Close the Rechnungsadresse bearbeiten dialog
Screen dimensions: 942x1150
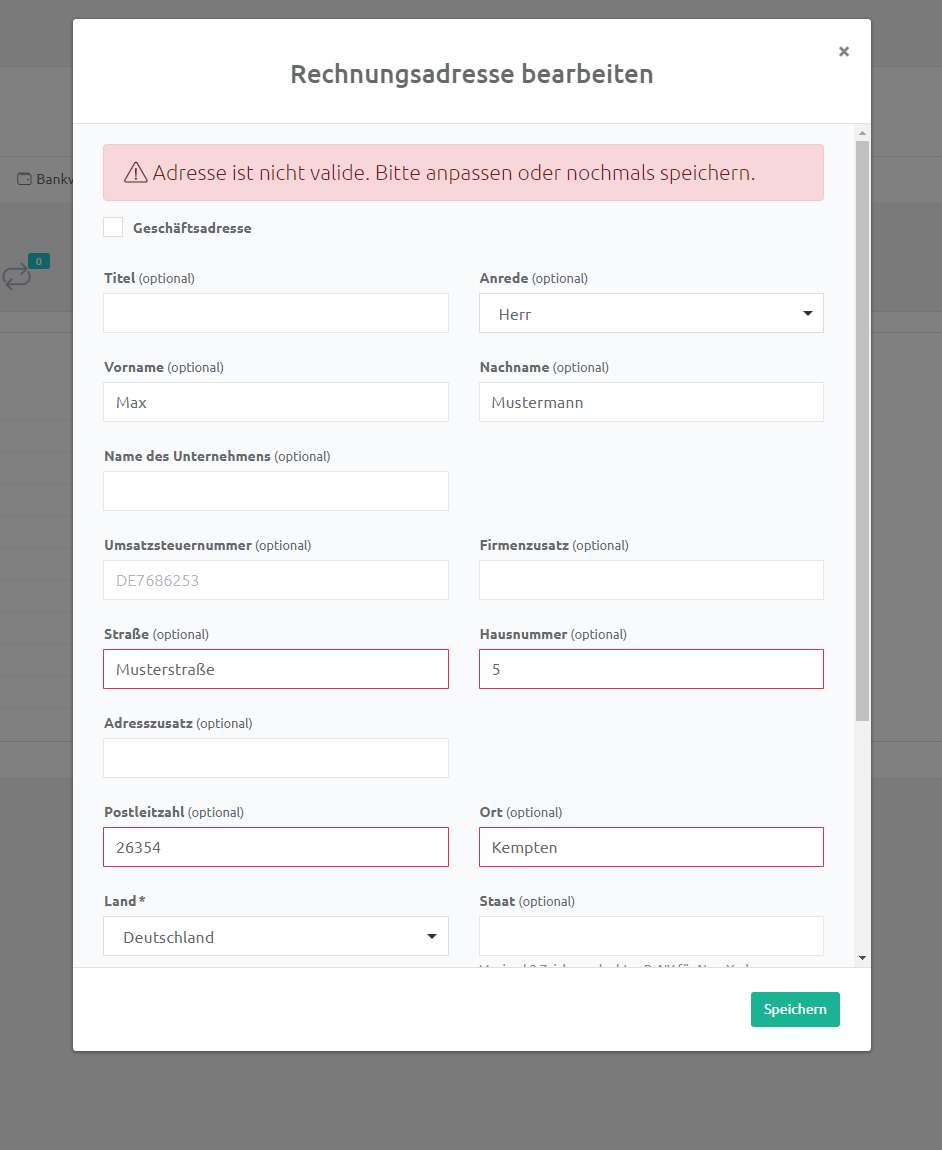click(844, 51)
